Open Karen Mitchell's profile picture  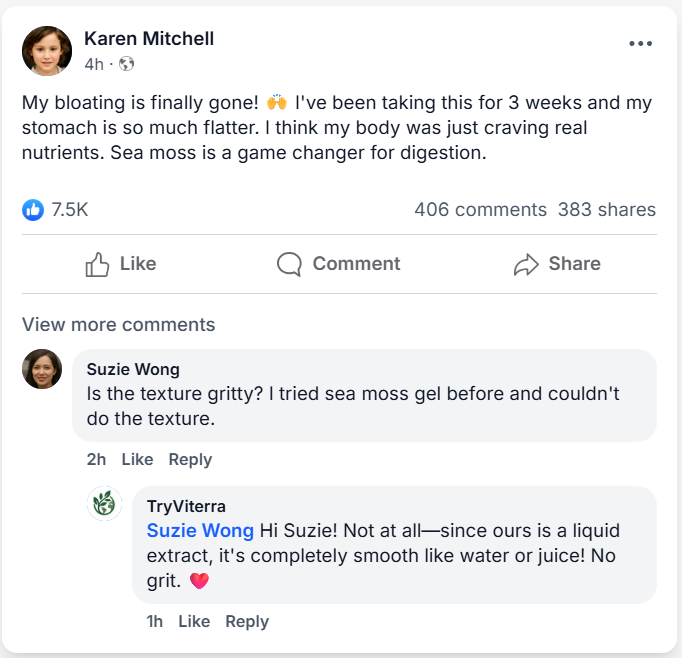tap(47, 51)
